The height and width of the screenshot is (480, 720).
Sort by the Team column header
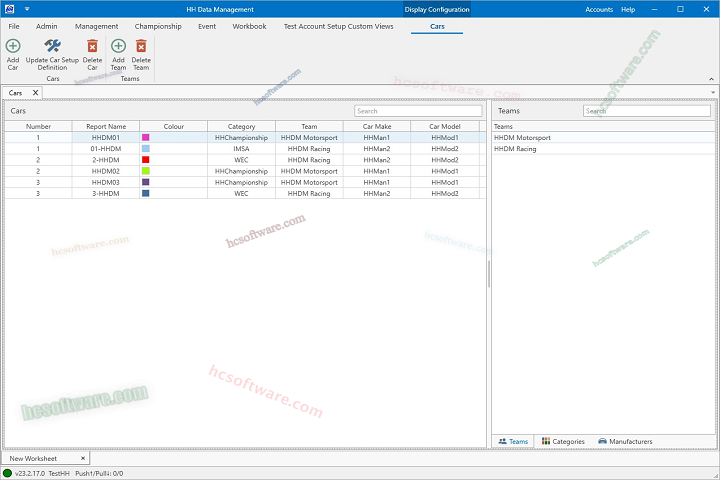coord(309,126)
